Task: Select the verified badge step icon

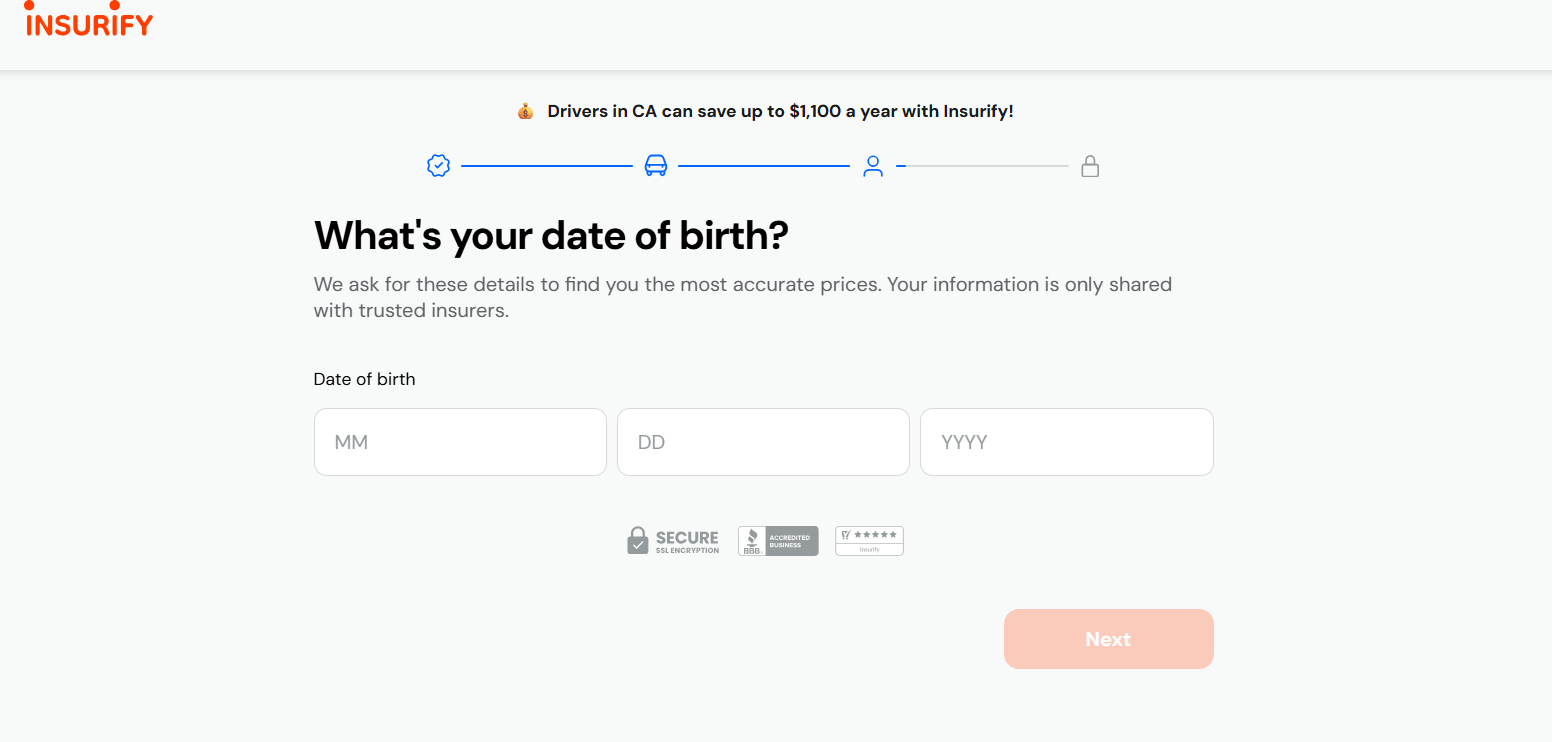Action: coord(438,166)
